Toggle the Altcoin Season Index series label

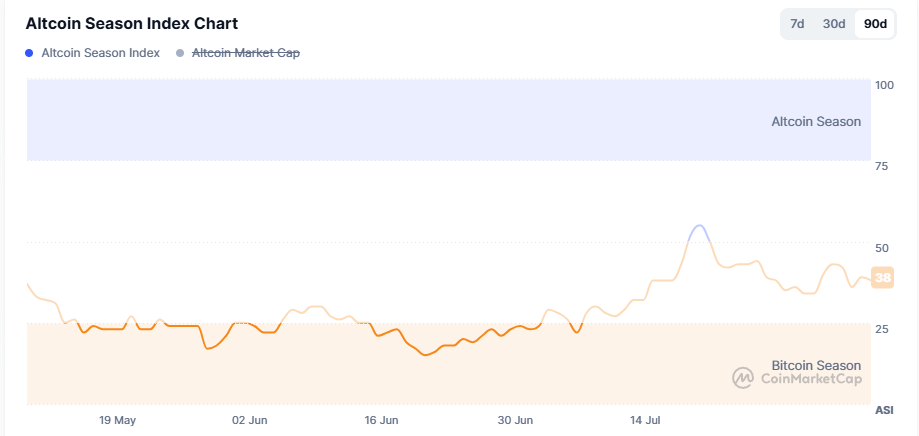pyautogui.click(x=100, y=53)
